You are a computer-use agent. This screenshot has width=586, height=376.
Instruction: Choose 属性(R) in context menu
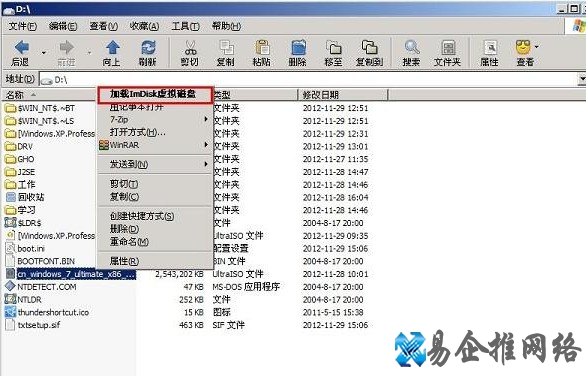tap(155, 261)
